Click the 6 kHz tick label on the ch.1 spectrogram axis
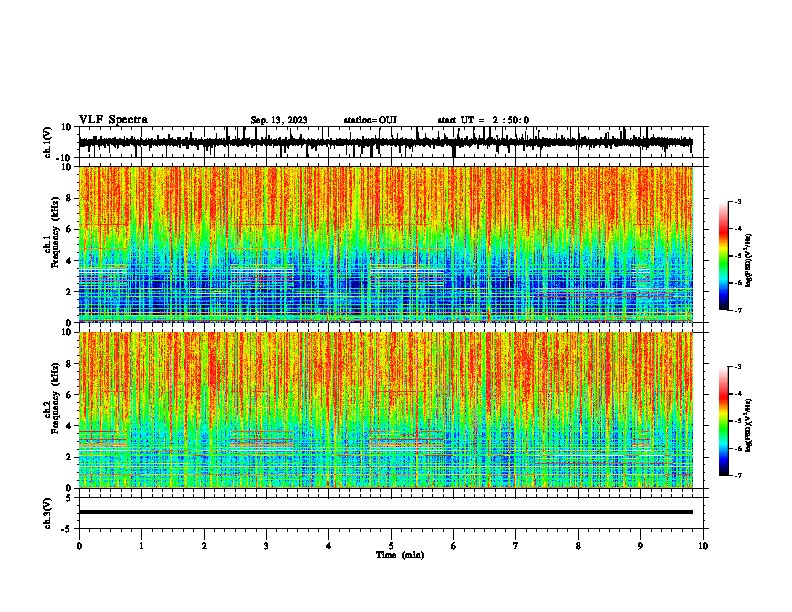This screenshot has height=612, width=792. pos(69,230)
